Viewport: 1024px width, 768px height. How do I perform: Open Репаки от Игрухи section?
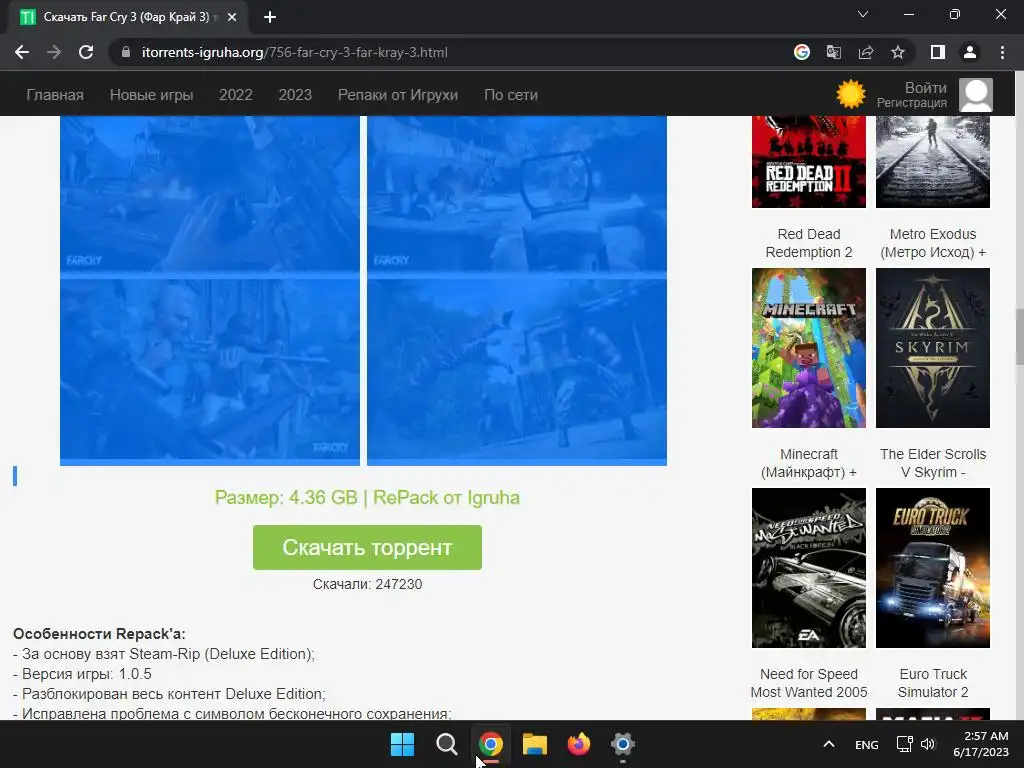tap(398, 95)
